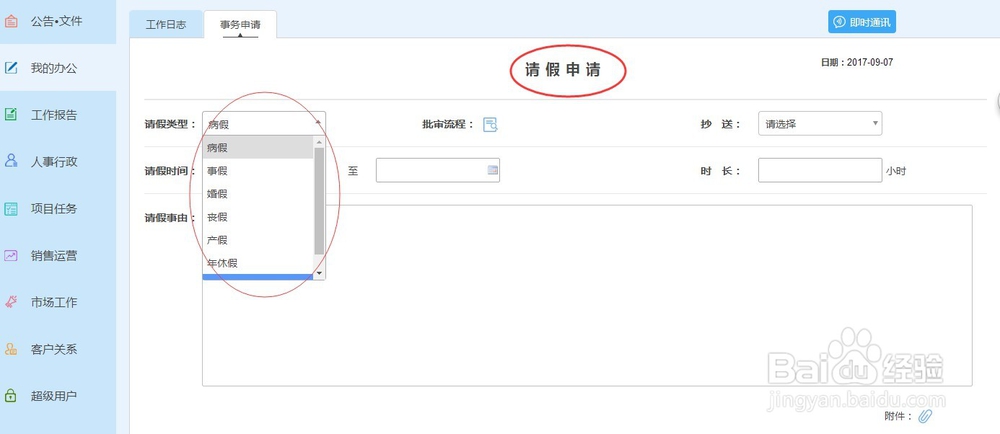Choose 丧假 from the leave list
1000x434 pixels.
tap(258, 217)
